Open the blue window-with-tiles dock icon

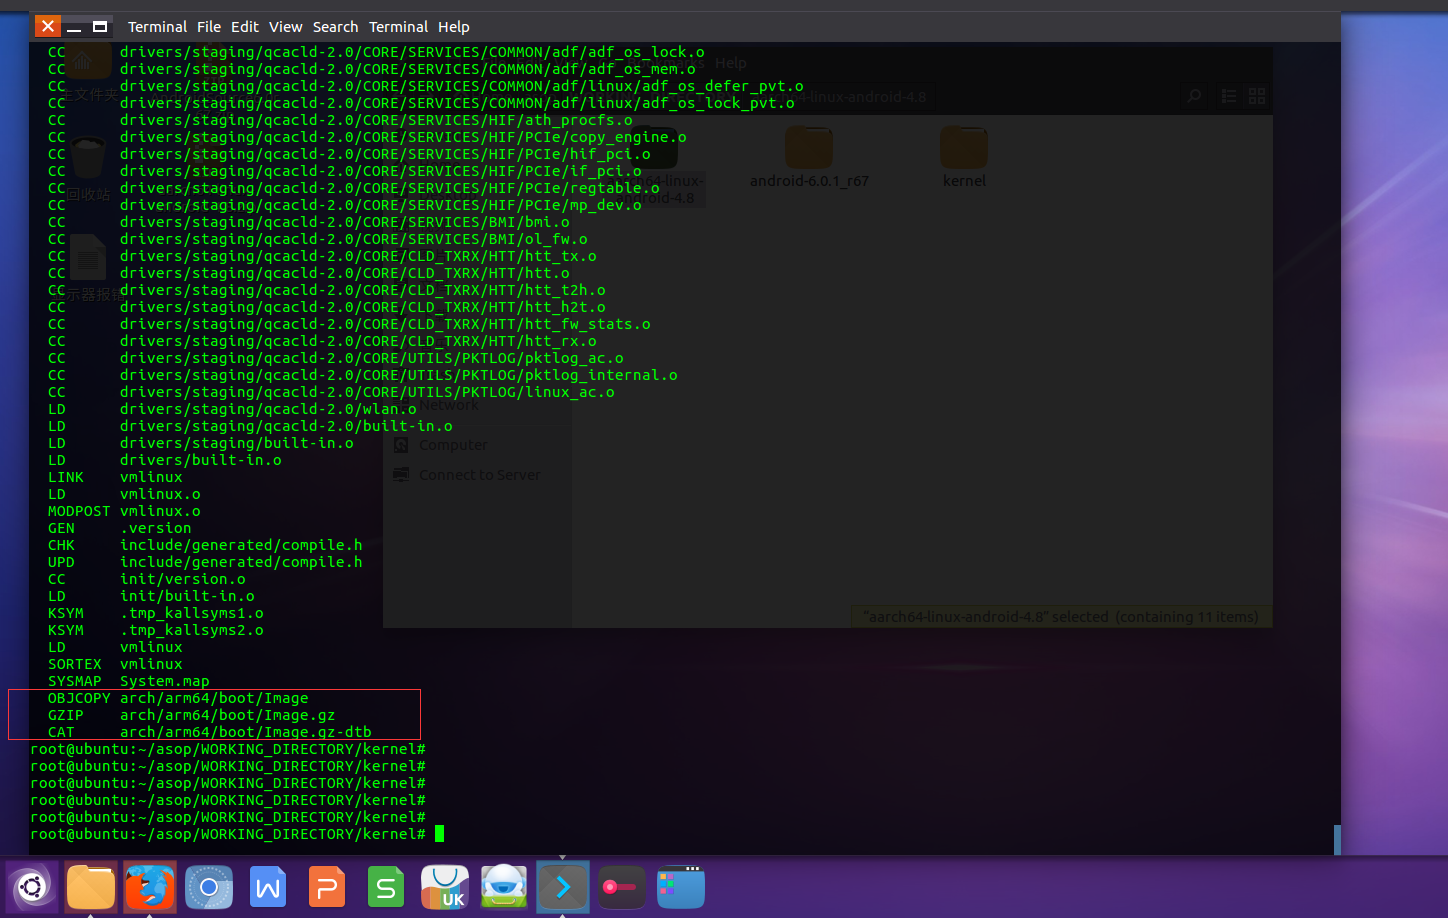pos(681,887)
